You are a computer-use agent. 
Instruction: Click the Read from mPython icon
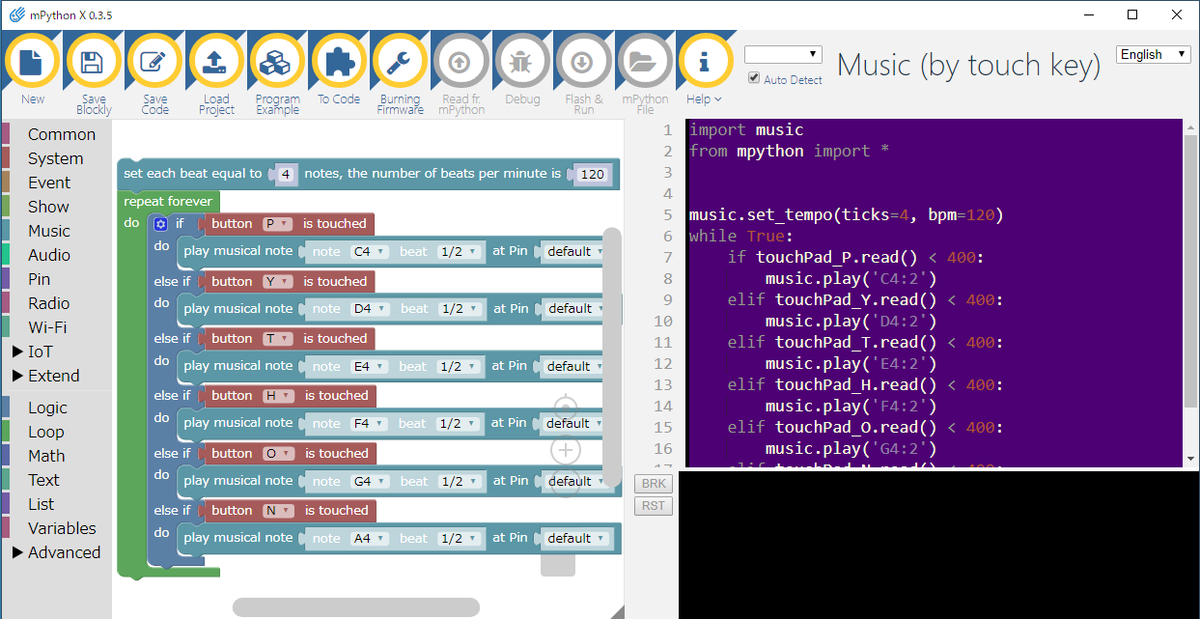coord(461,62)
